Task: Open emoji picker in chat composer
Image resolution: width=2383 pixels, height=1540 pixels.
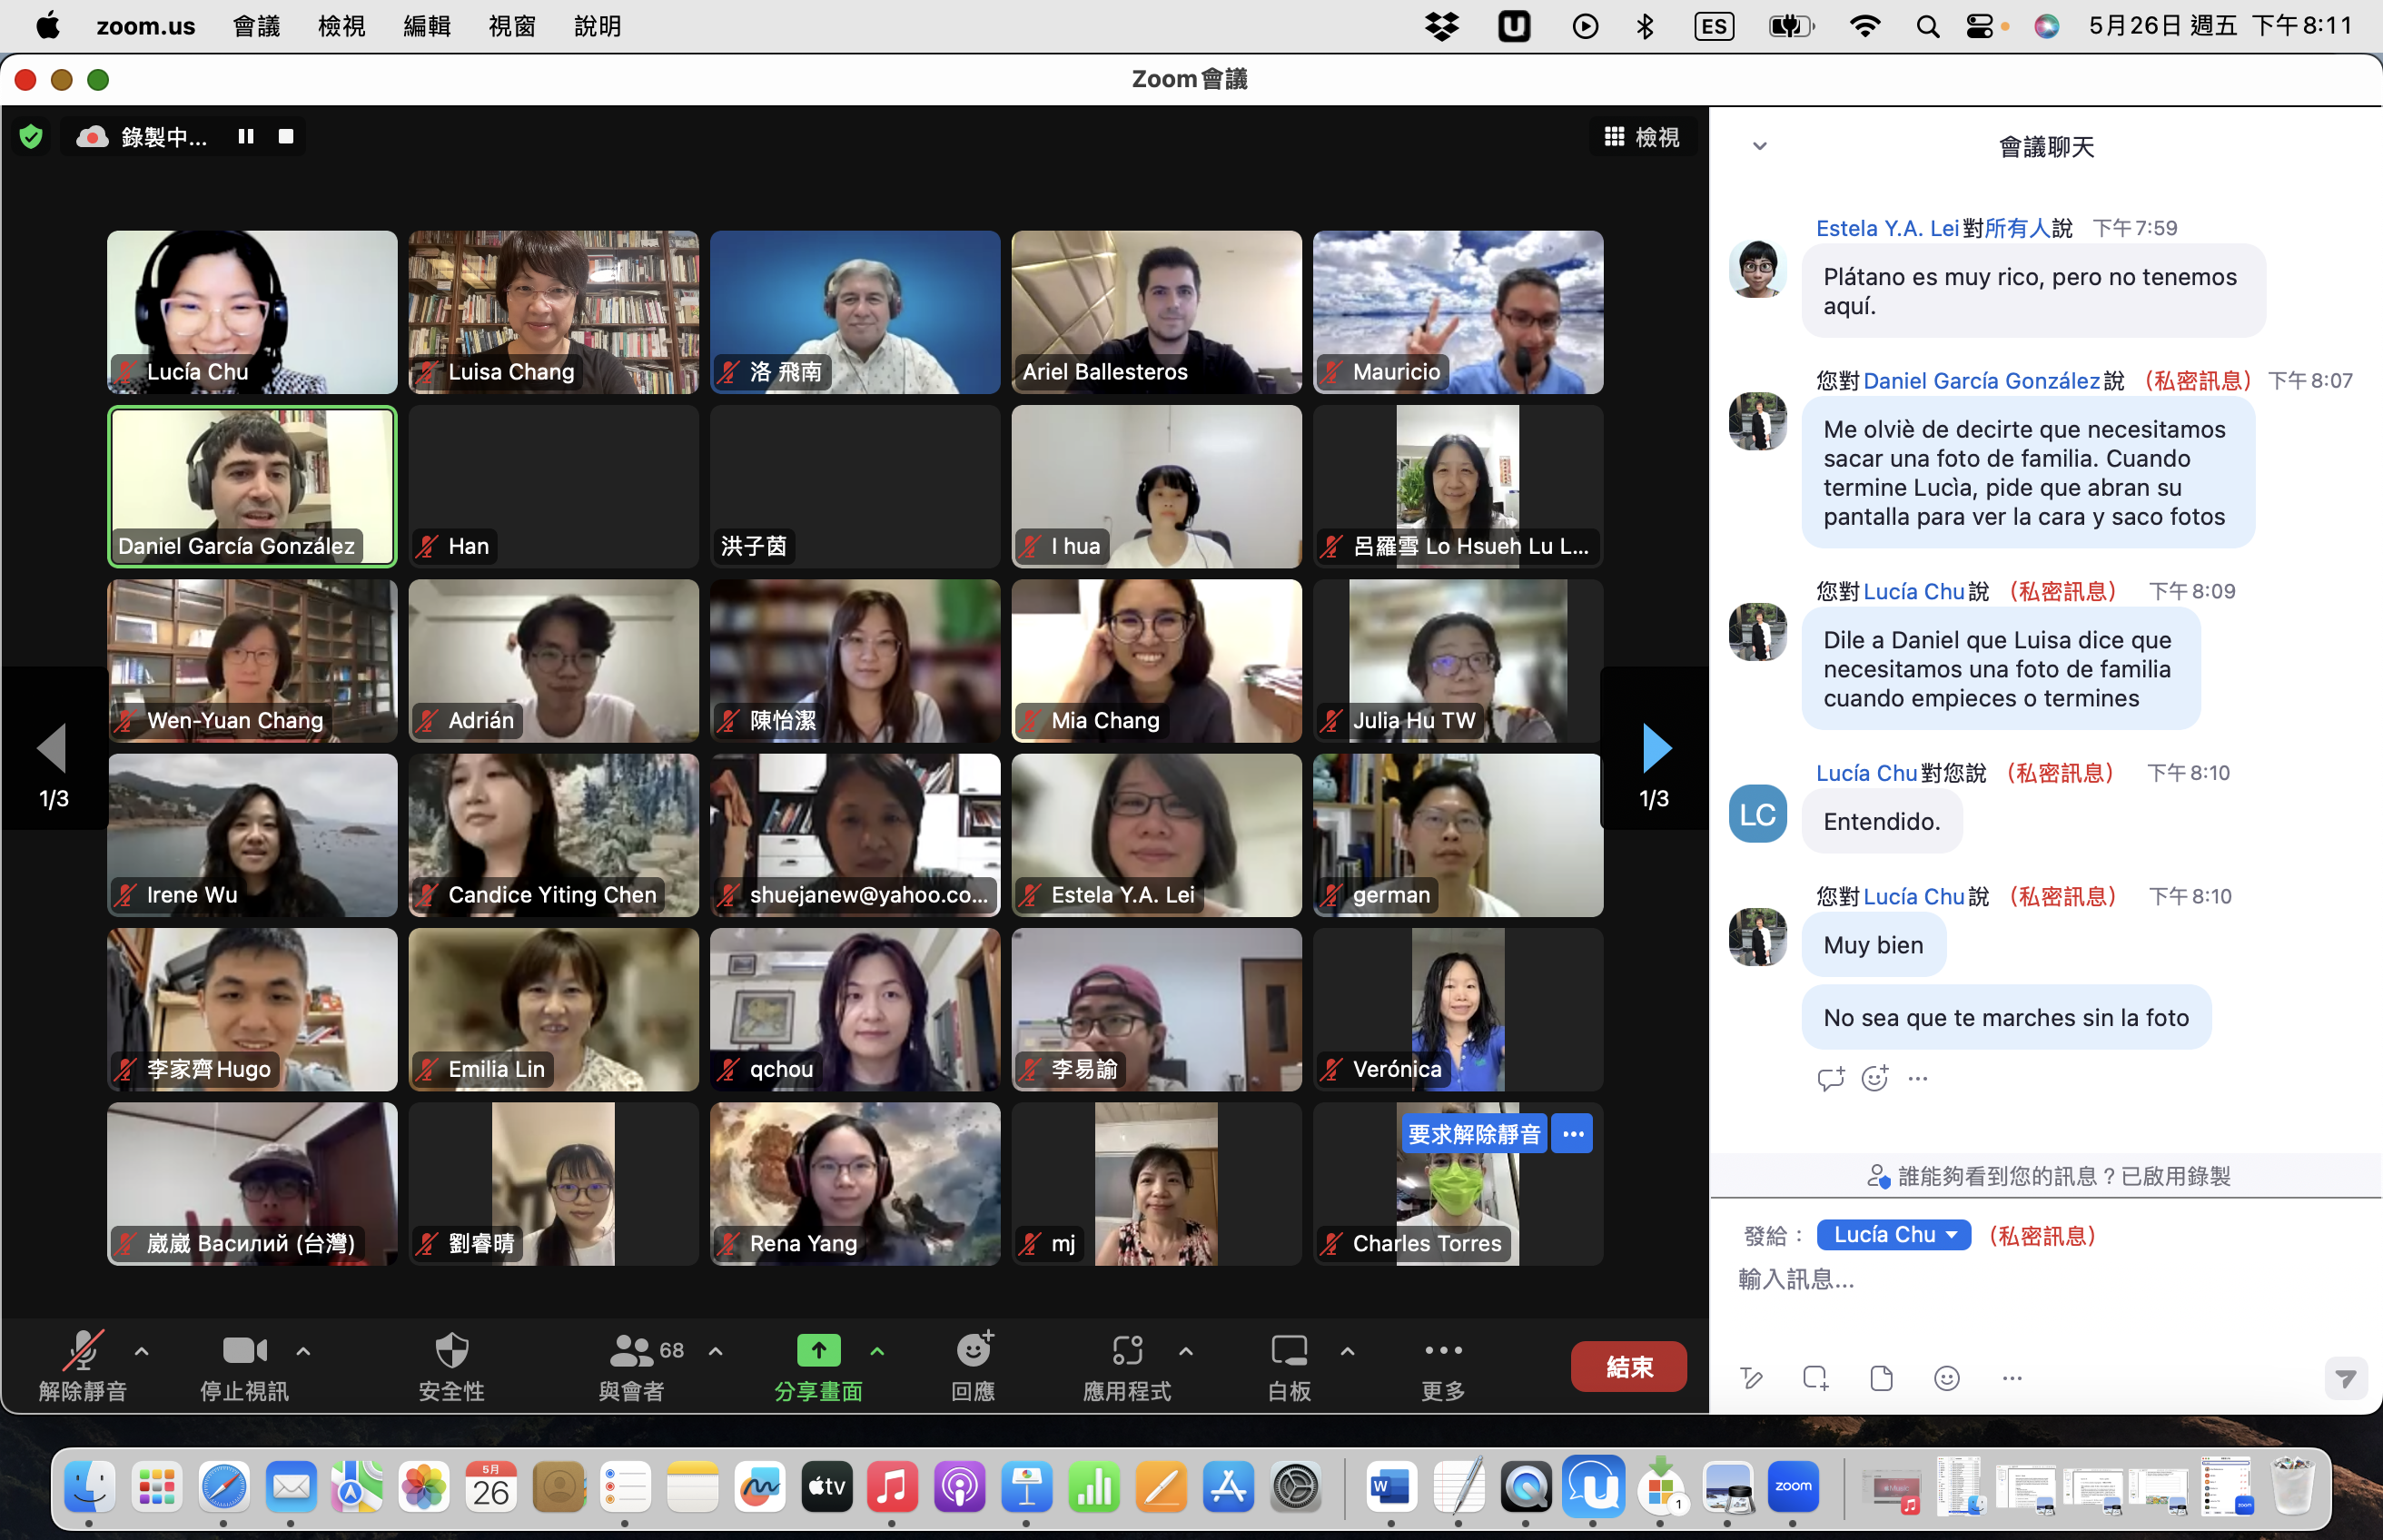Action: (1947, 1378)
